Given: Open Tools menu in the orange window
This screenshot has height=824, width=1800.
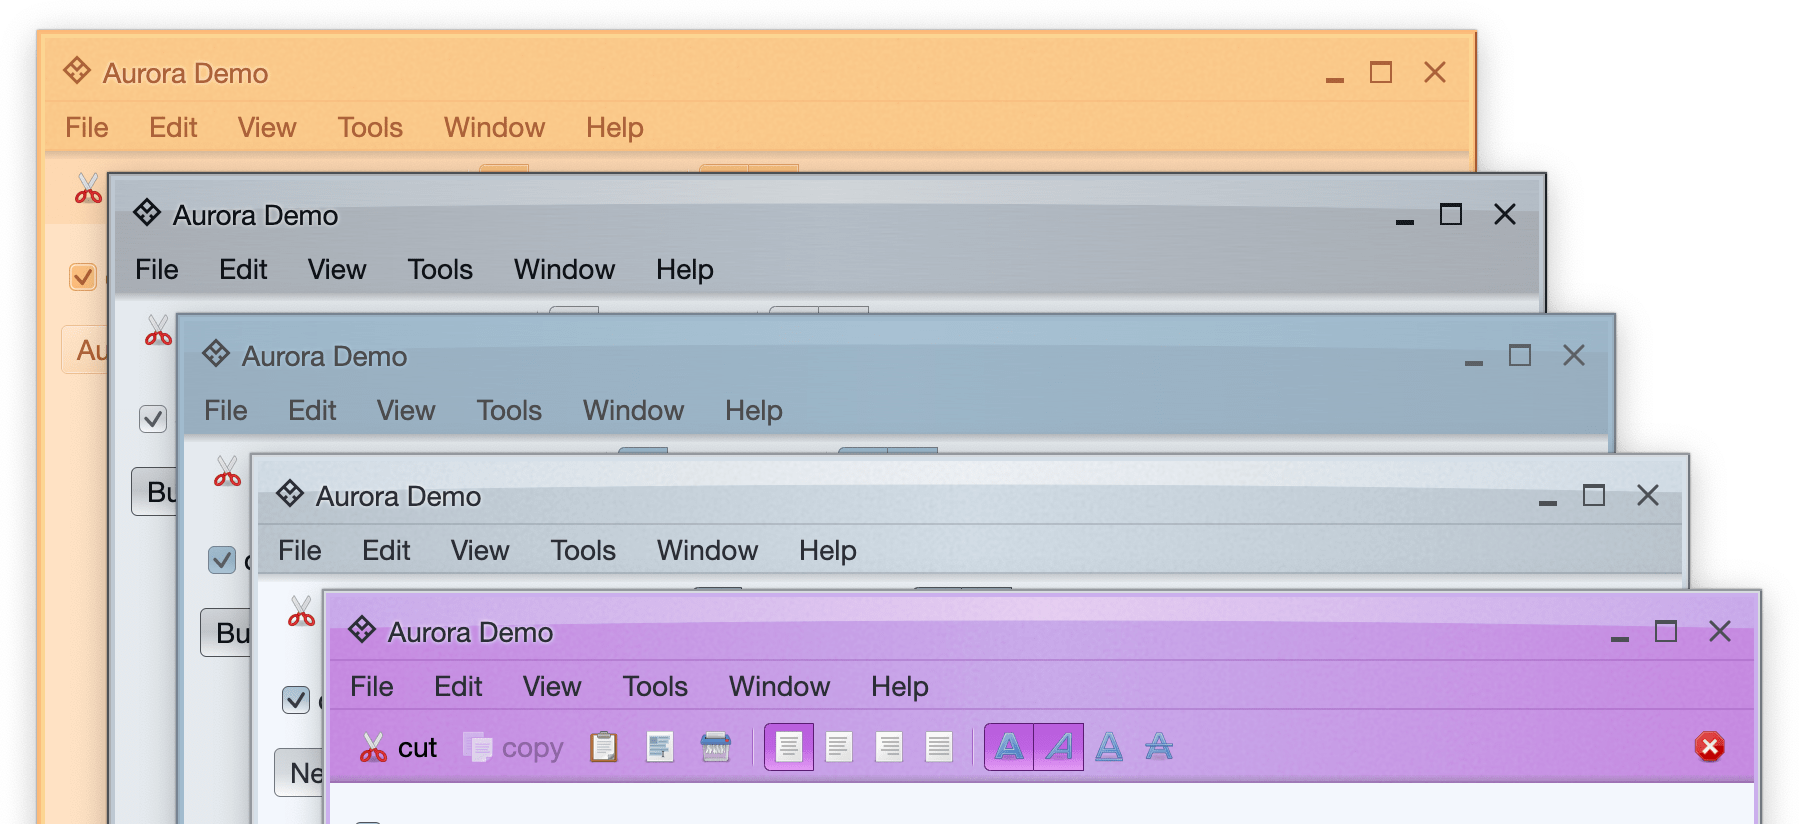Looking at the screenshot, I should [x=370, y=127].
